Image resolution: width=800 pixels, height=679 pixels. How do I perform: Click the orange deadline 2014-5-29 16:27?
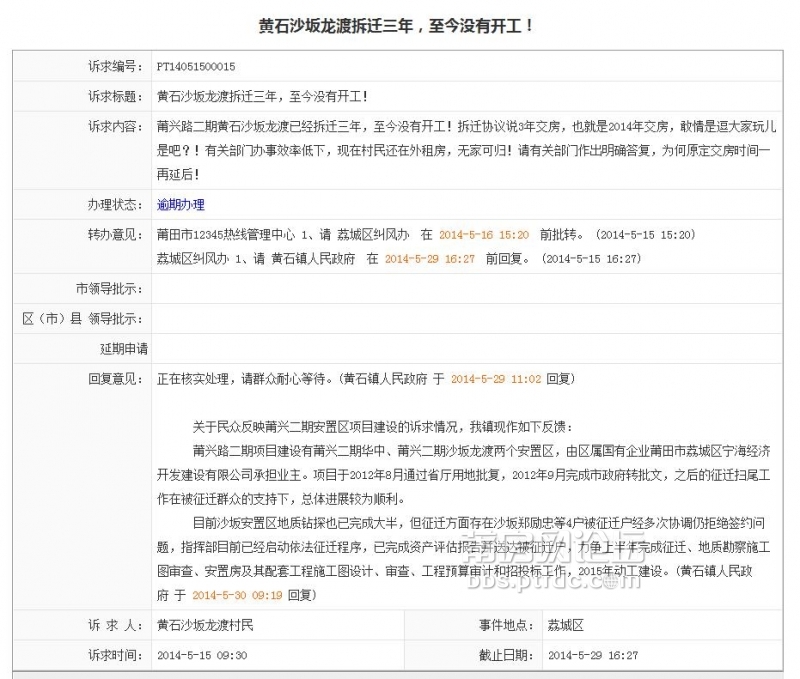[x=430, y=259]
